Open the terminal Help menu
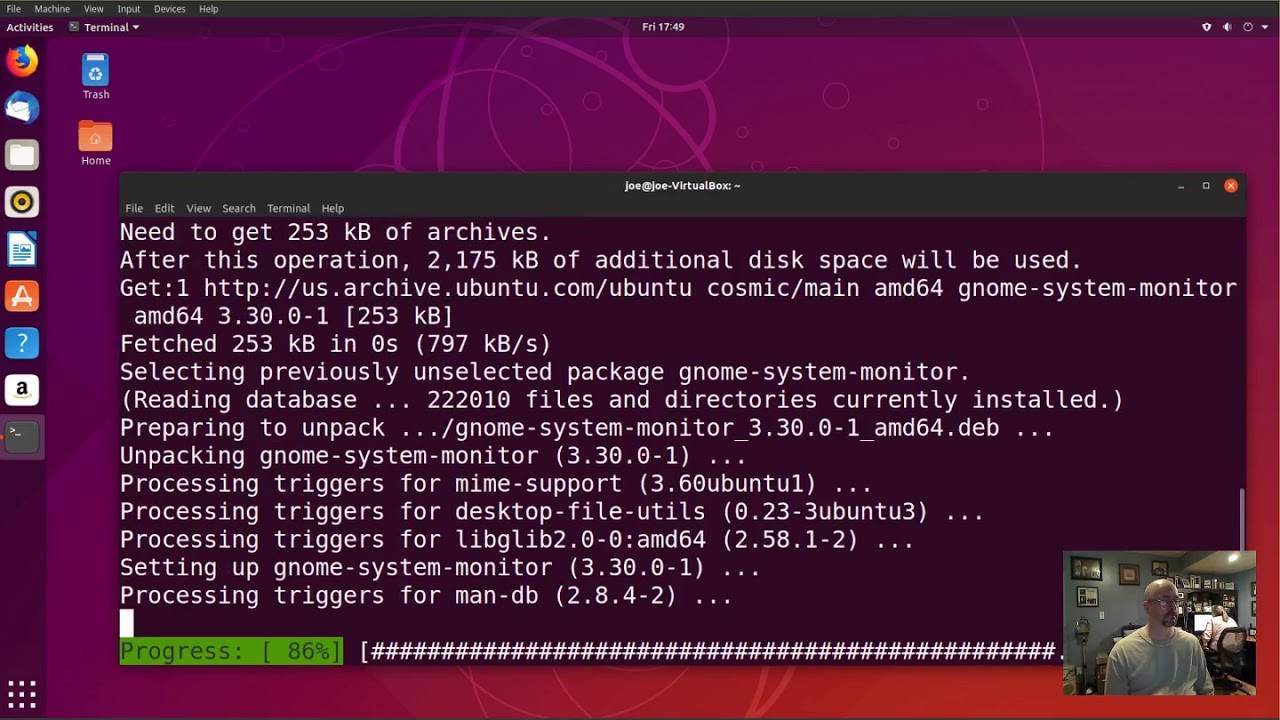1280x720 pixels. click(x=333, y=208)
